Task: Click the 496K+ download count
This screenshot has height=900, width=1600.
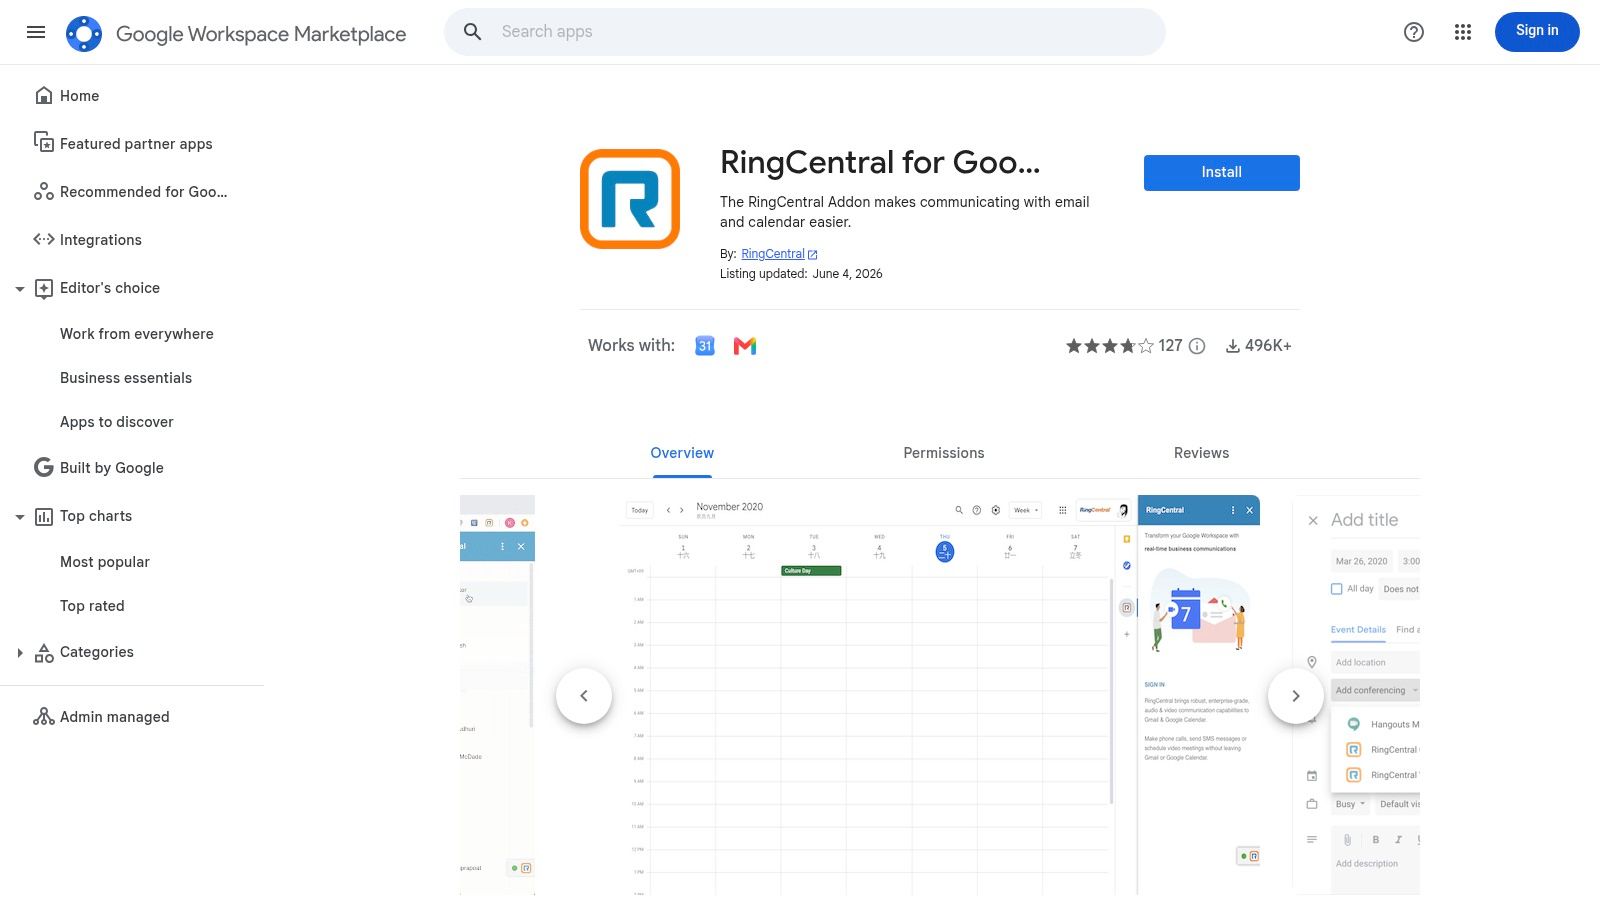Action: [1268, 345]
